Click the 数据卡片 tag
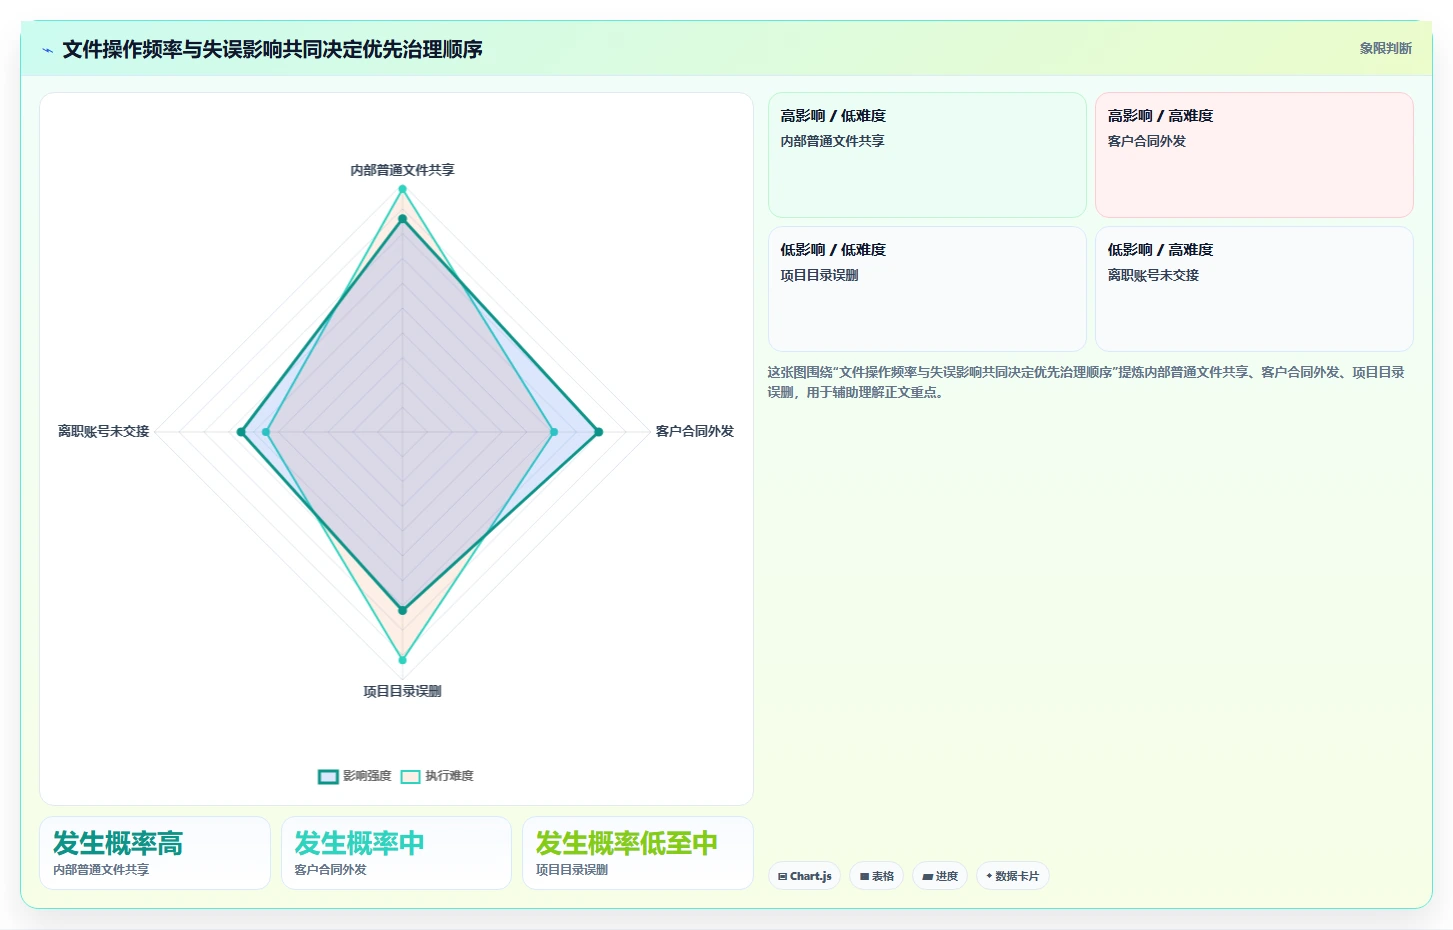Screen dimensions: 1453x930 tap(1012, 876)
